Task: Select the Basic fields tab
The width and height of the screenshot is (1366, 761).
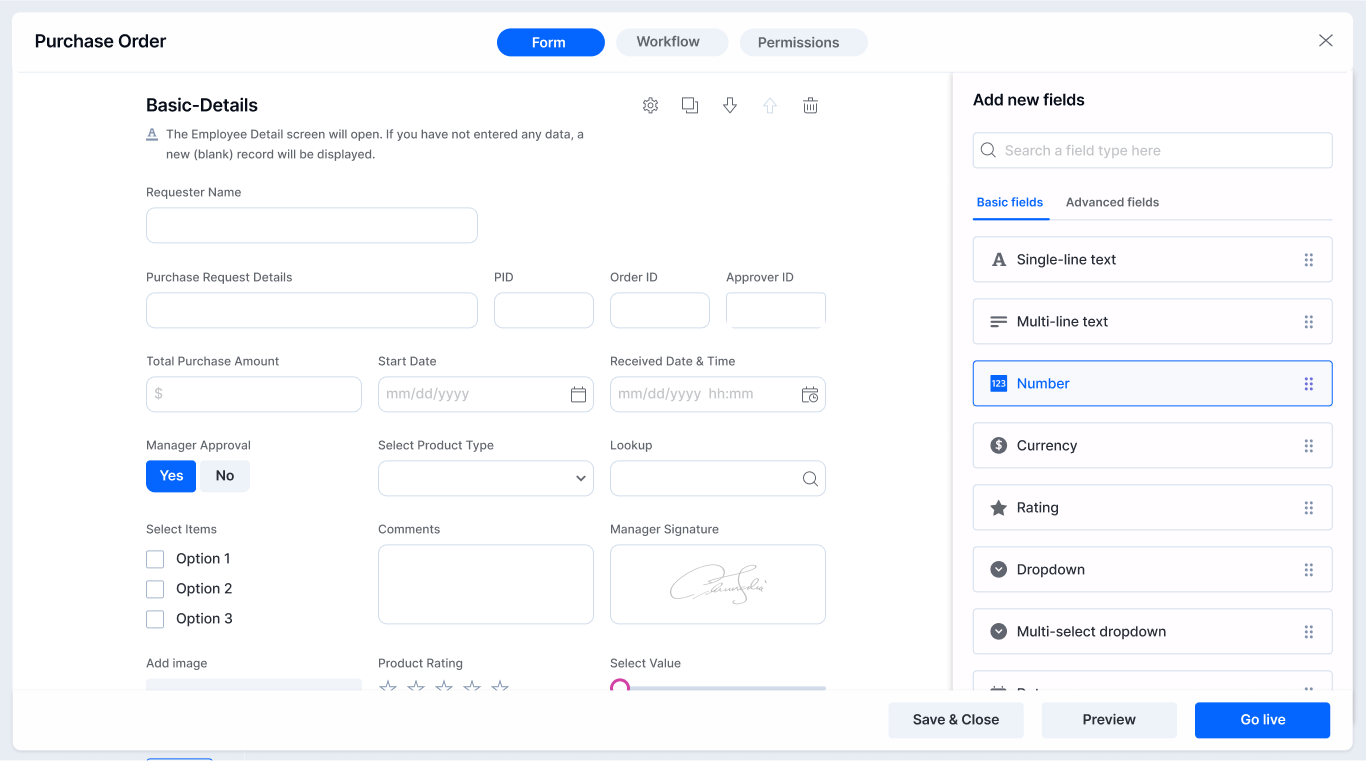Action: tap(1010, 202)
